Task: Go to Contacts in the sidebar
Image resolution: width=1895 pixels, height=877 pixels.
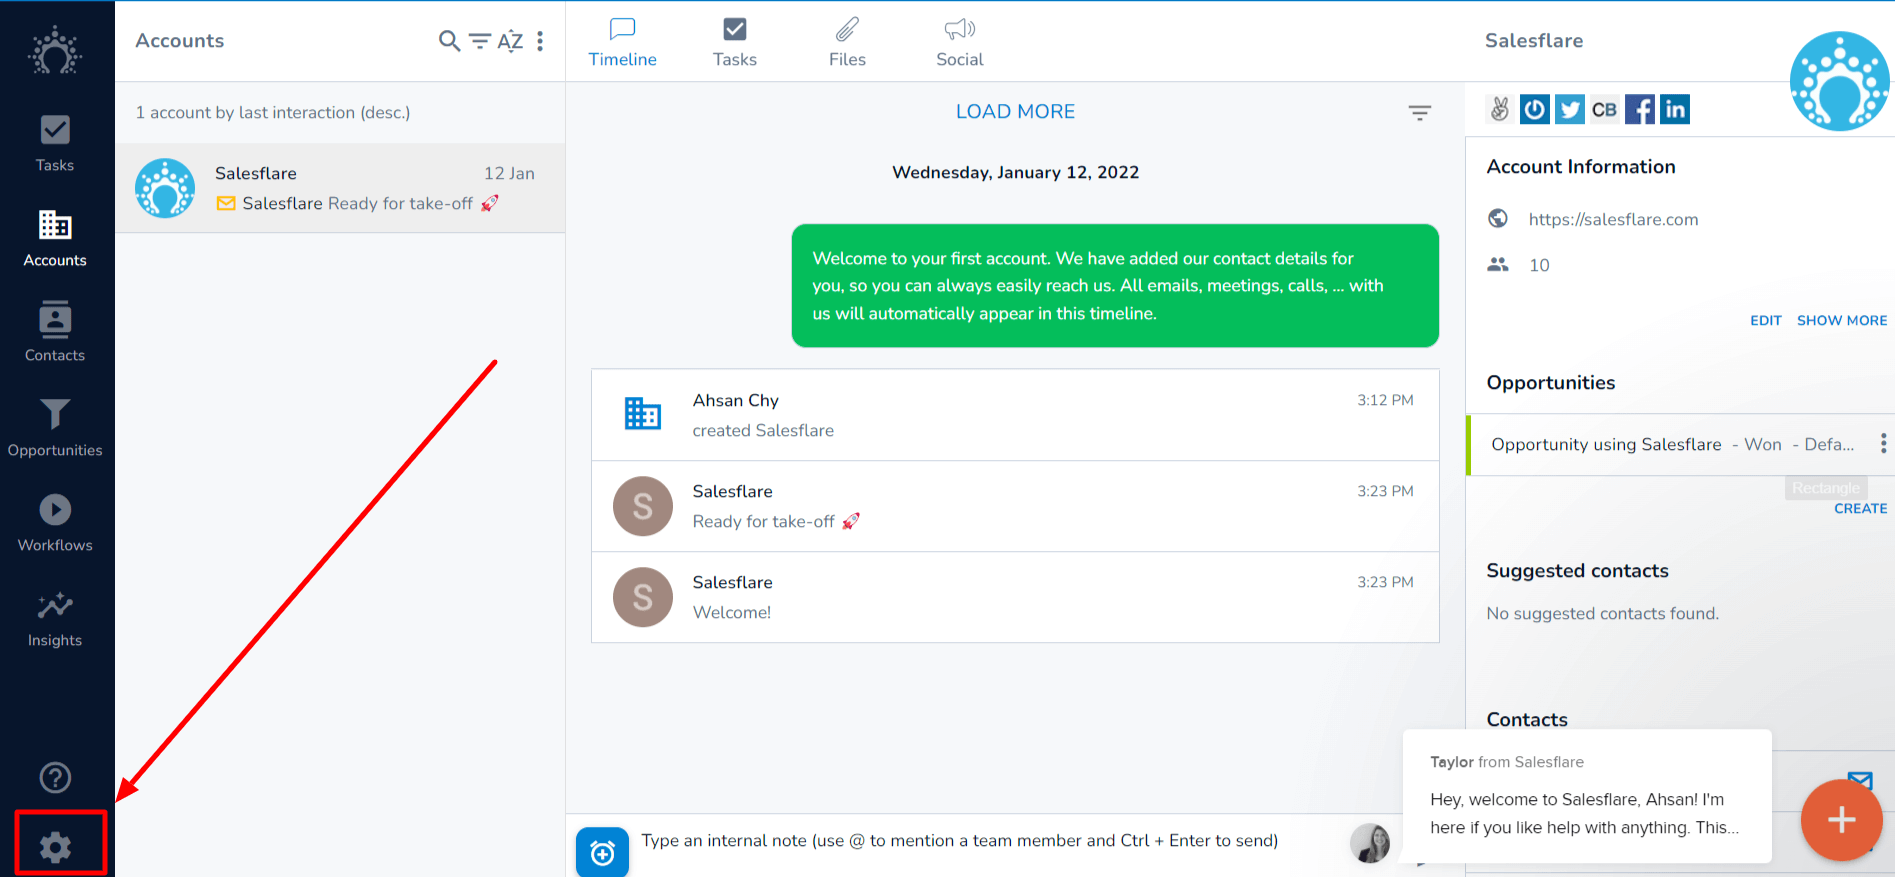Action: [x=55, y=334]
